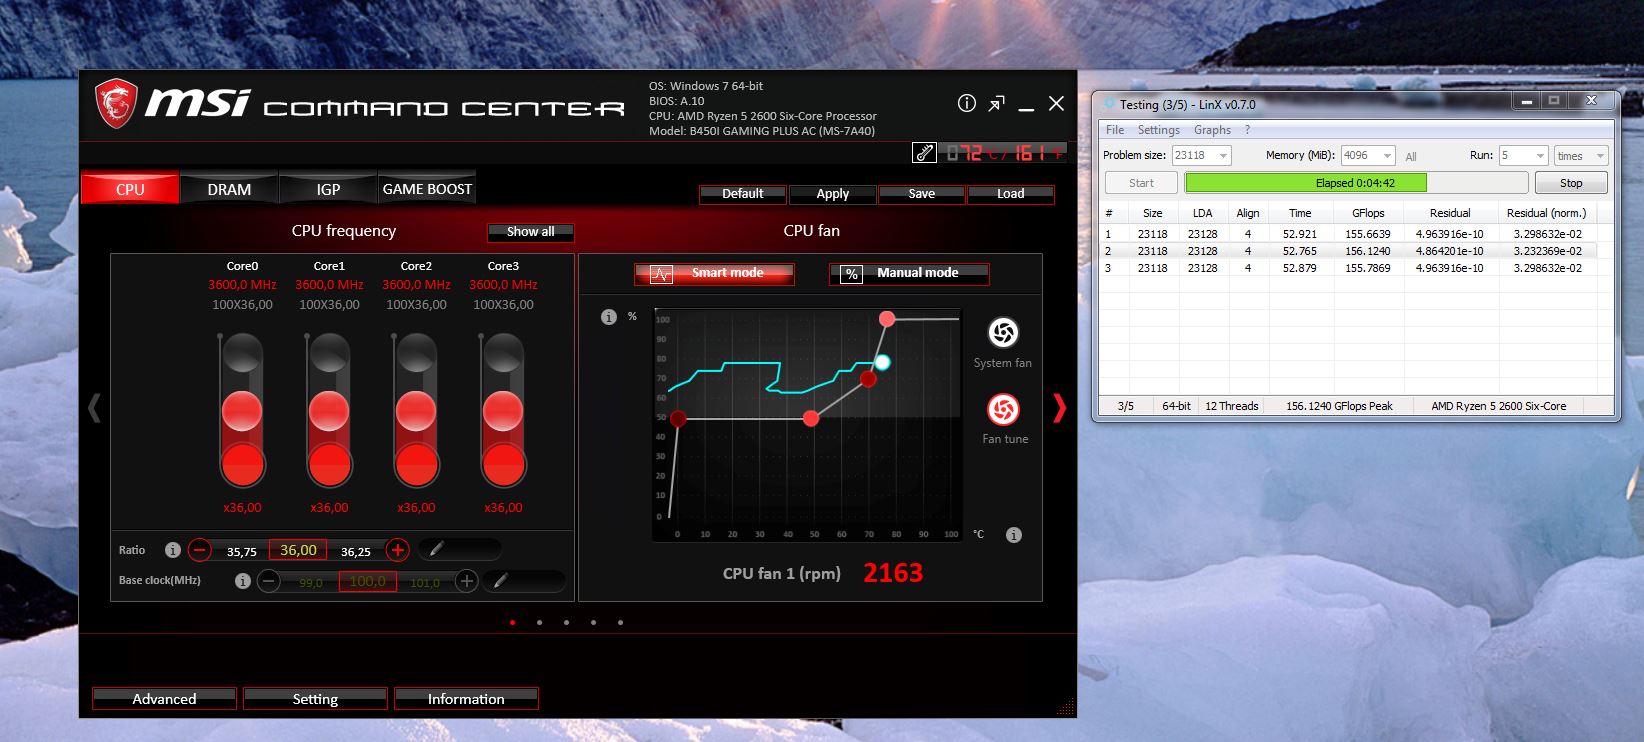The image size is (1644, 742).
Task: Click the Core2 frequency slider knob
Action: 416,410
